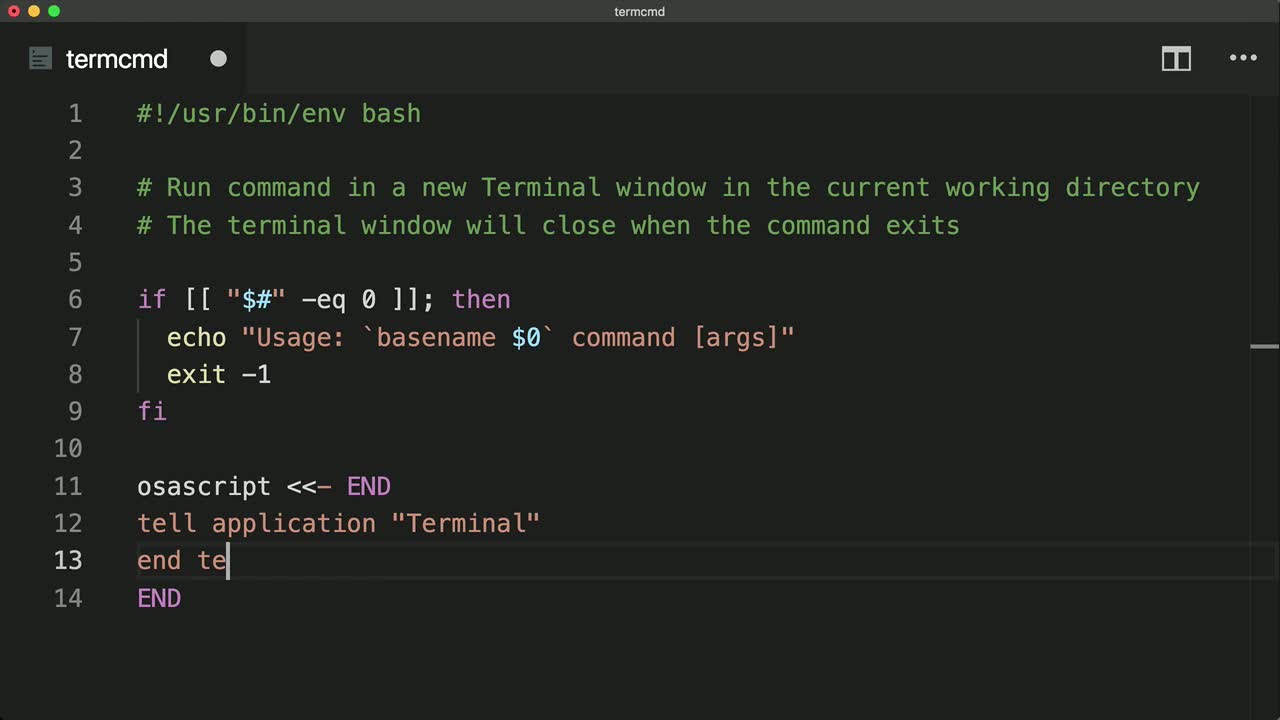Select the termcmd editor tab
Image resolution: width=1280 pixels, height=720 pixels.
tap(116, 59)
